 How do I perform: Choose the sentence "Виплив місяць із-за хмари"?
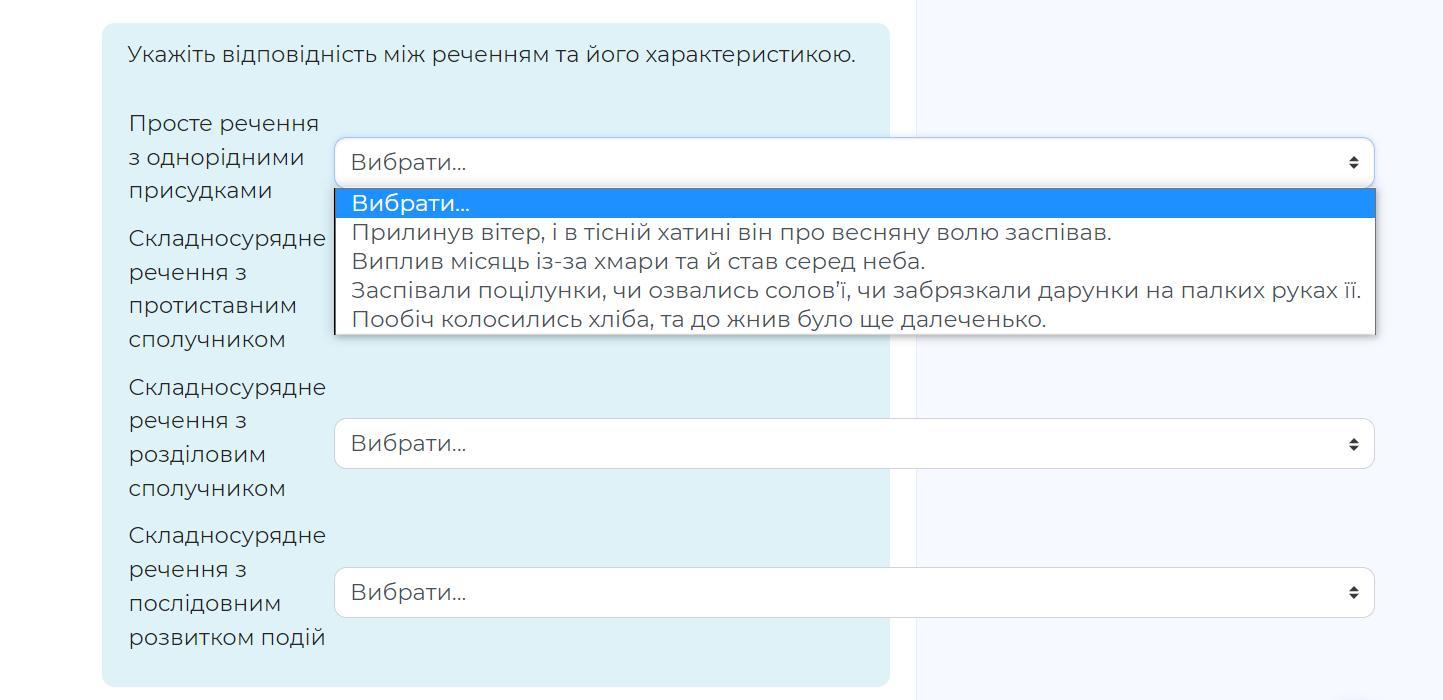pos(638,262)
